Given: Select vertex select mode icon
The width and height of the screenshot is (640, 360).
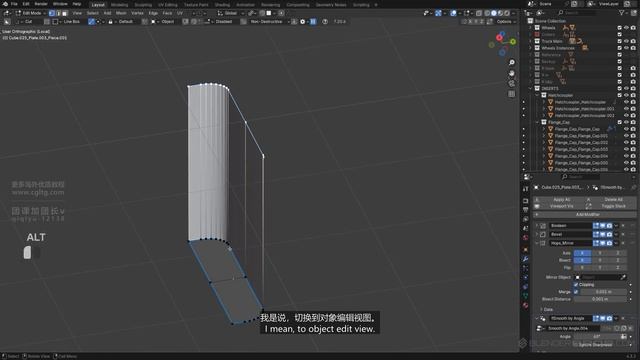Looking at the screenshot, I should pyautogui.click(x=52, y=13).
